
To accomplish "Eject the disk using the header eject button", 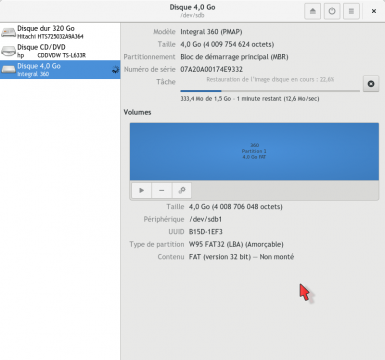I will [x=313, y=11].
